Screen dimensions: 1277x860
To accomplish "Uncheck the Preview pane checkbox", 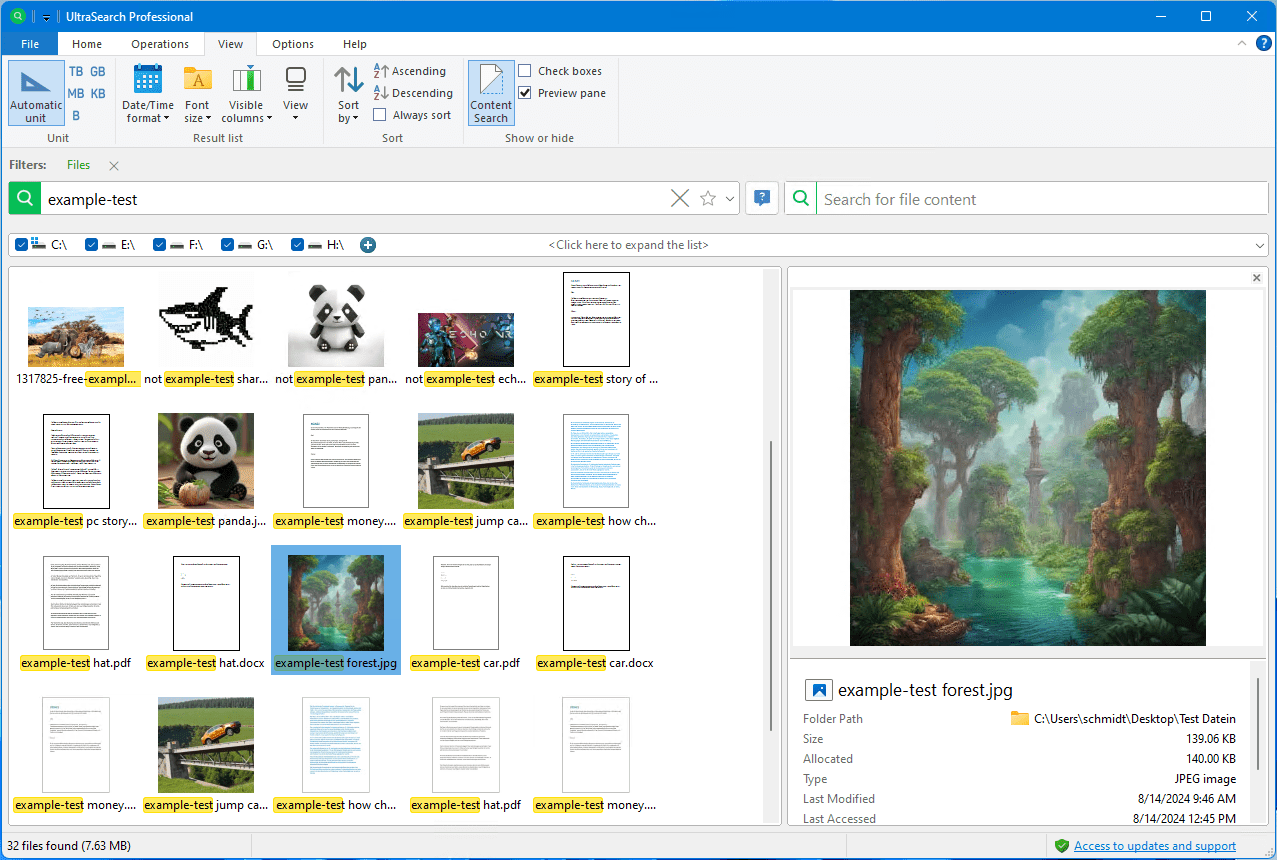I will click(525, 93).
